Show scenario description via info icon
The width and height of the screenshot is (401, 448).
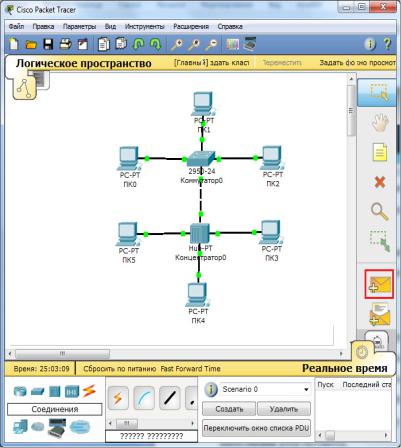211,389
